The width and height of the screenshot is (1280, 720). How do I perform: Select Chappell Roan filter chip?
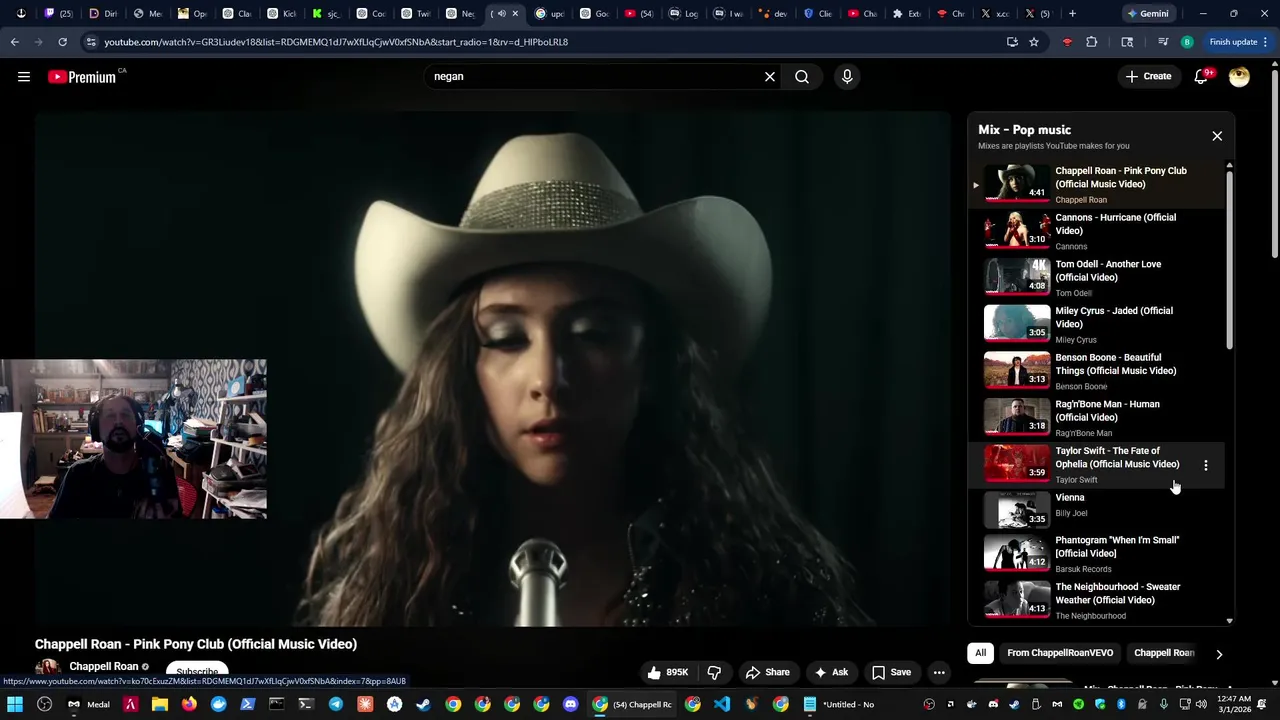[1164, 653]
